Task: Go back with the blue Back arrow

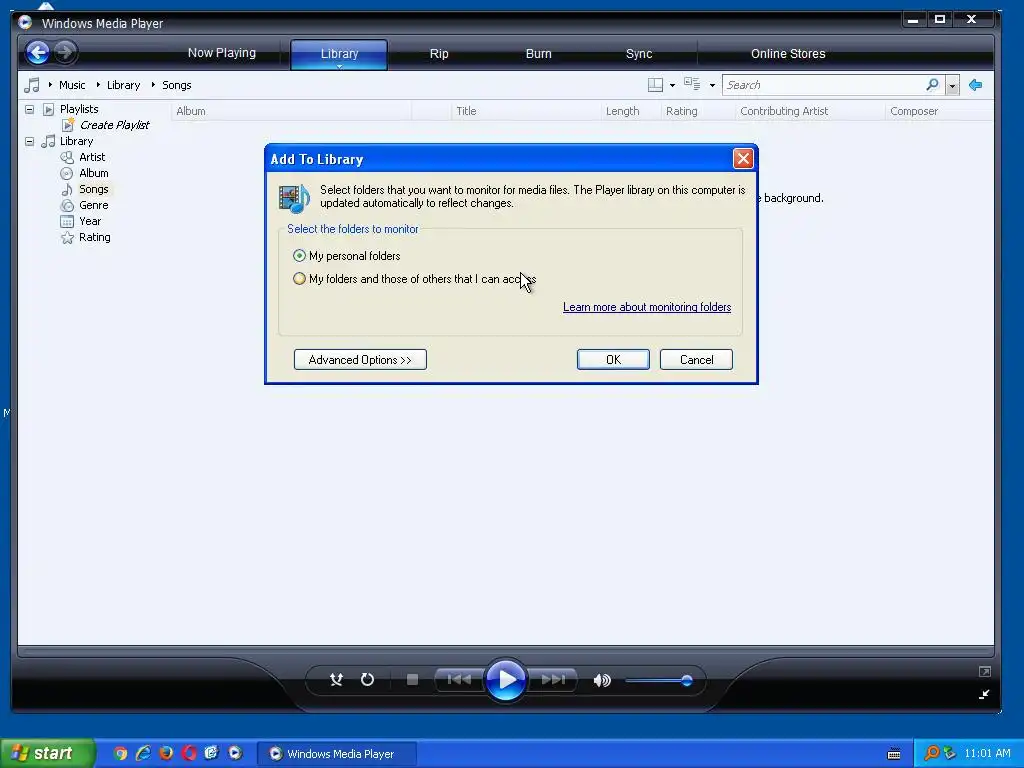Action: pos(38,52)
